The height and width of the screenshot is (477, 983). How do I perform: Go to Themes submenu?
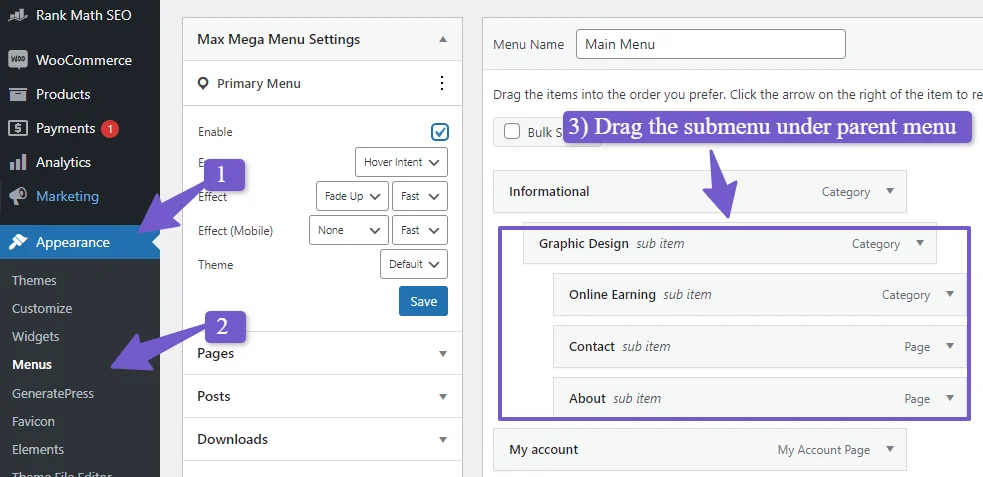tap(34, 280)
